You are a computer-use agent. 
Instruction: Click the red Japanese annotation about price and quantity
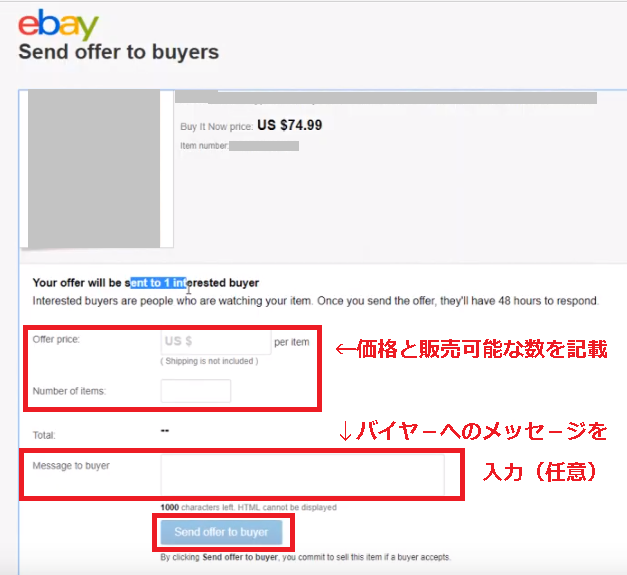(x=472, y=349)
